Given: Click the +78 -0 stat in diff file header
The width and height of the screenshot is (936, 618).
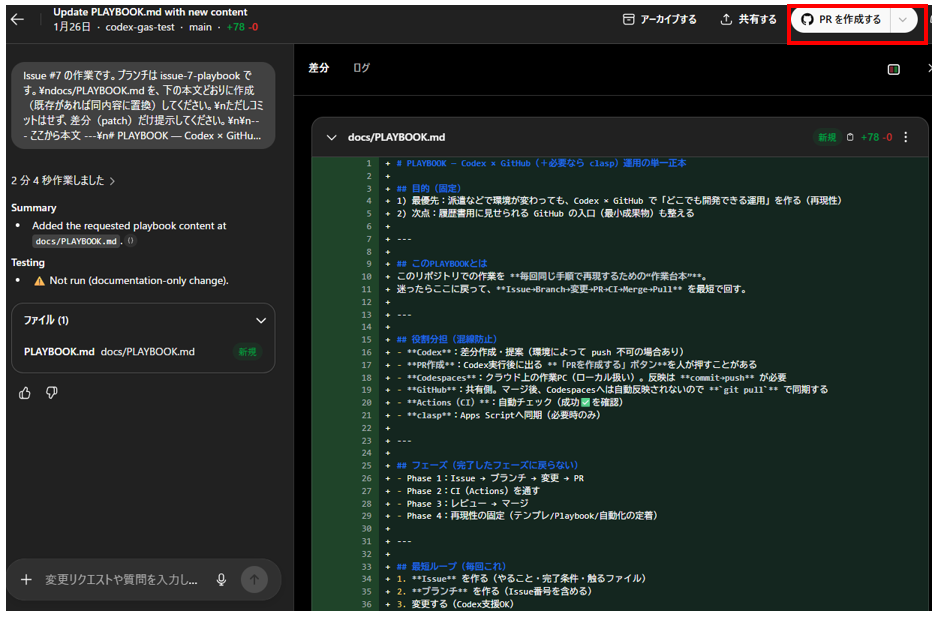Looking at the screenshot, I should pyautogui.click(x=876, y=137).
